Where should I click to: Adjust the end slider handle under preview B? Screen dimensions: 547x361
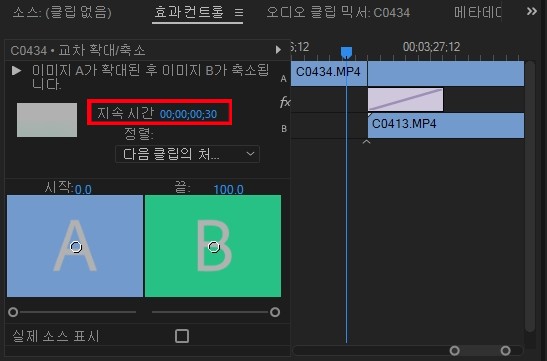275,312
